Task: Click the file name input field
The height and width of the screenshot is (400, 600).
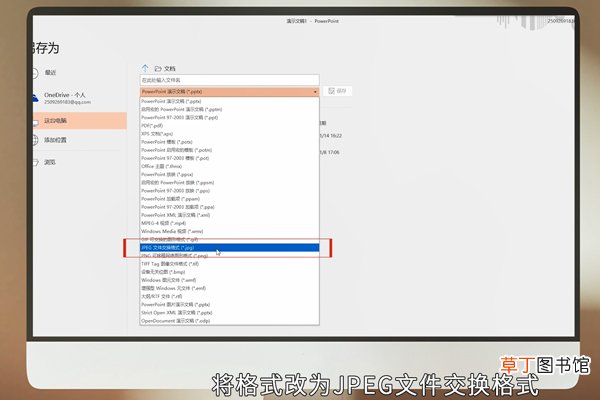Action: click(230, 80)
